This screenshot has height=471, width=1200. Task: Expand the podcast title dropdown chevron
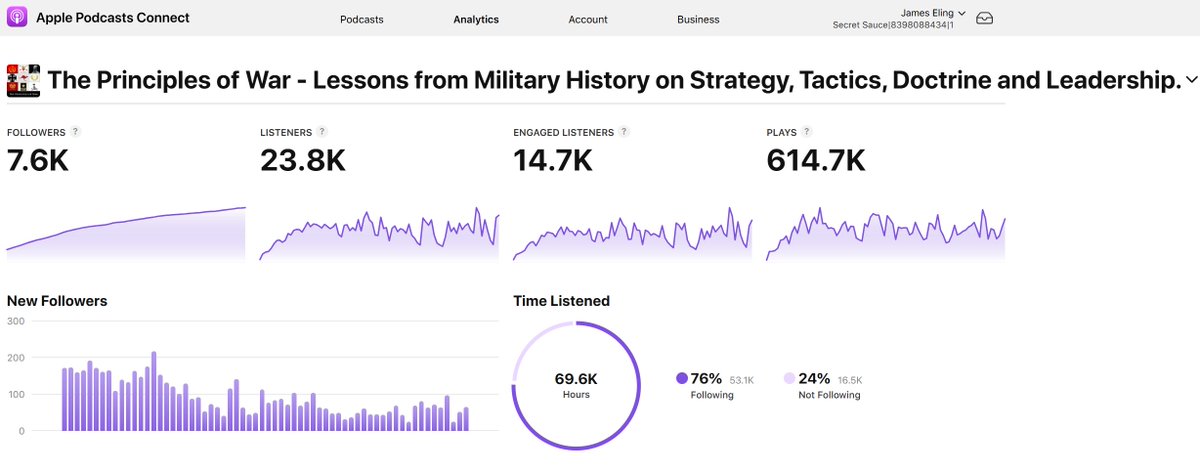coord(1192,80)
